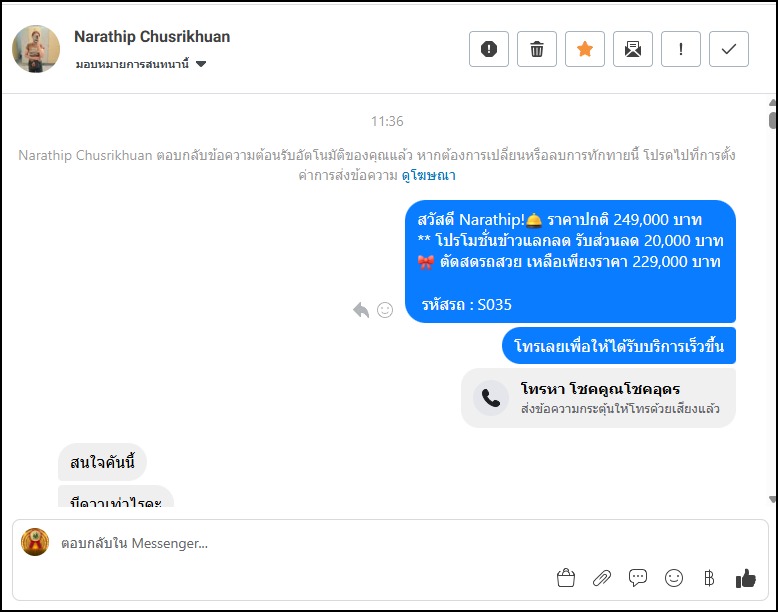This screenshot has width=778, height=612.
Task: Mark conversation as spam with exclamation icon
Action: [489, 49]
